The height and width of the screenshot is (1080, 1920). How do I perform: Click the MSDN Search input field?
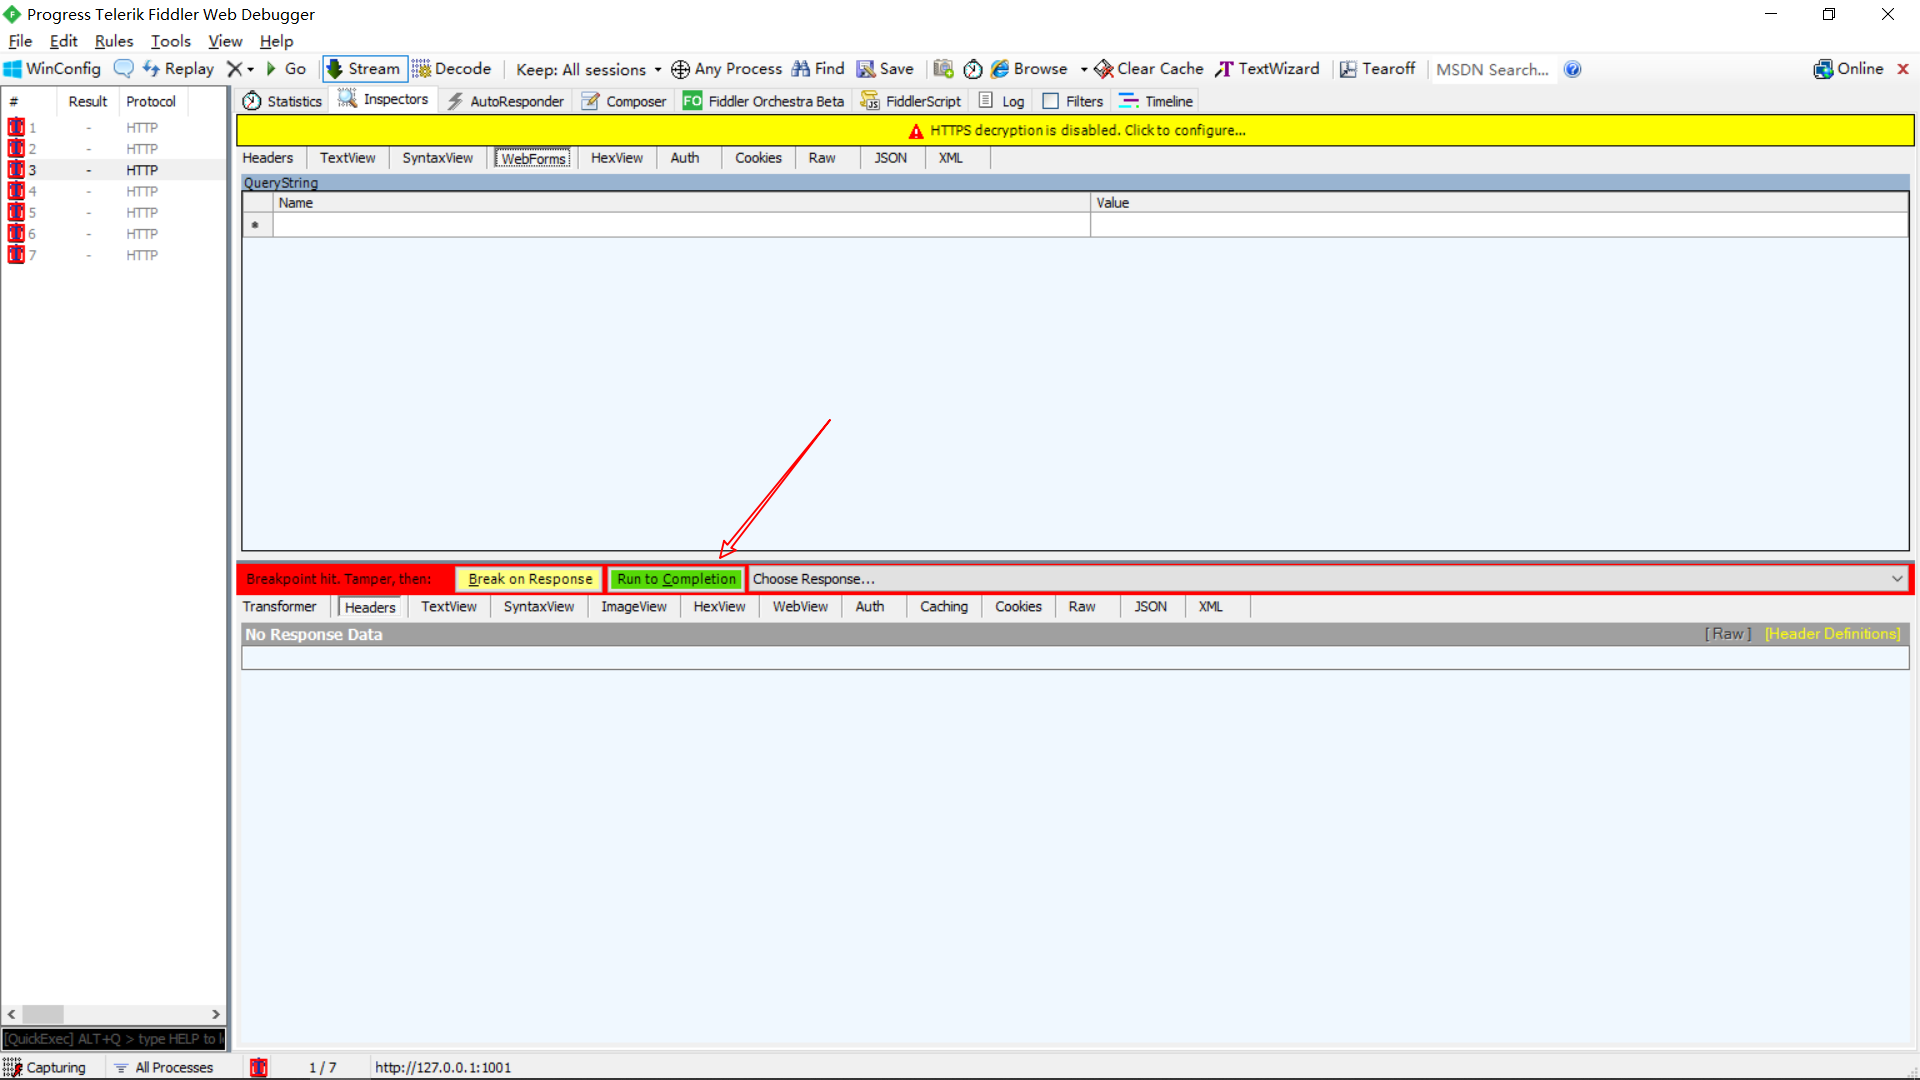coord(1492,69)
